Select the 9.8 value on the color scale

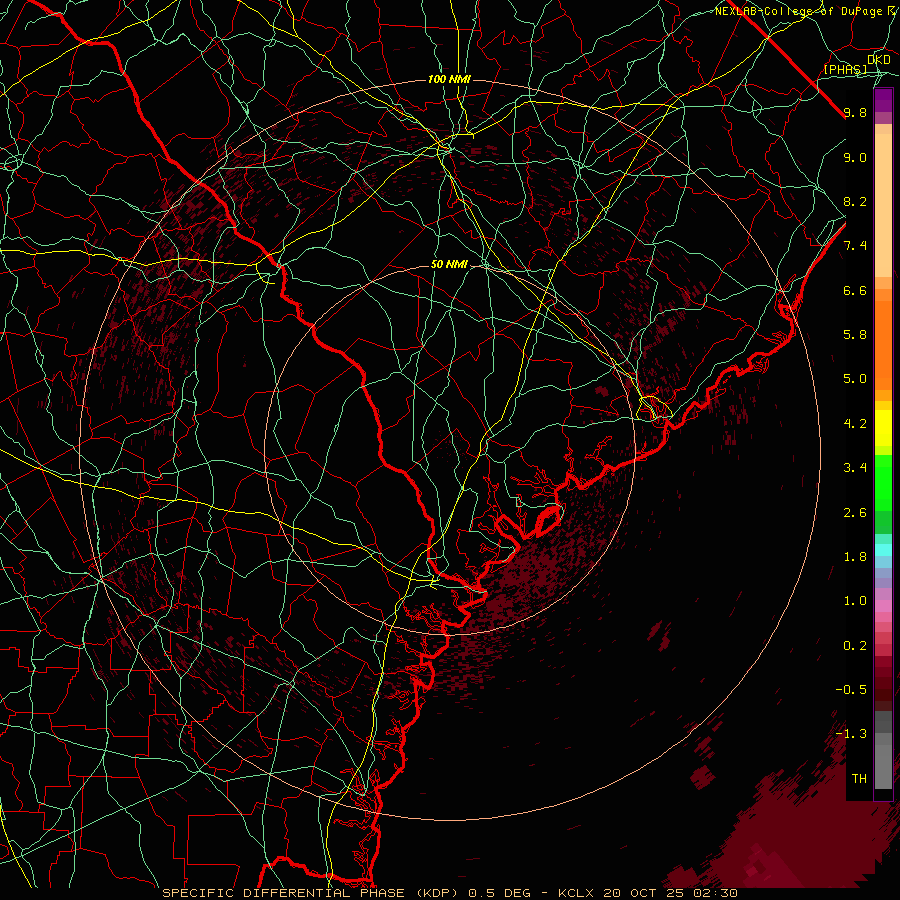(x=855, y=112)
